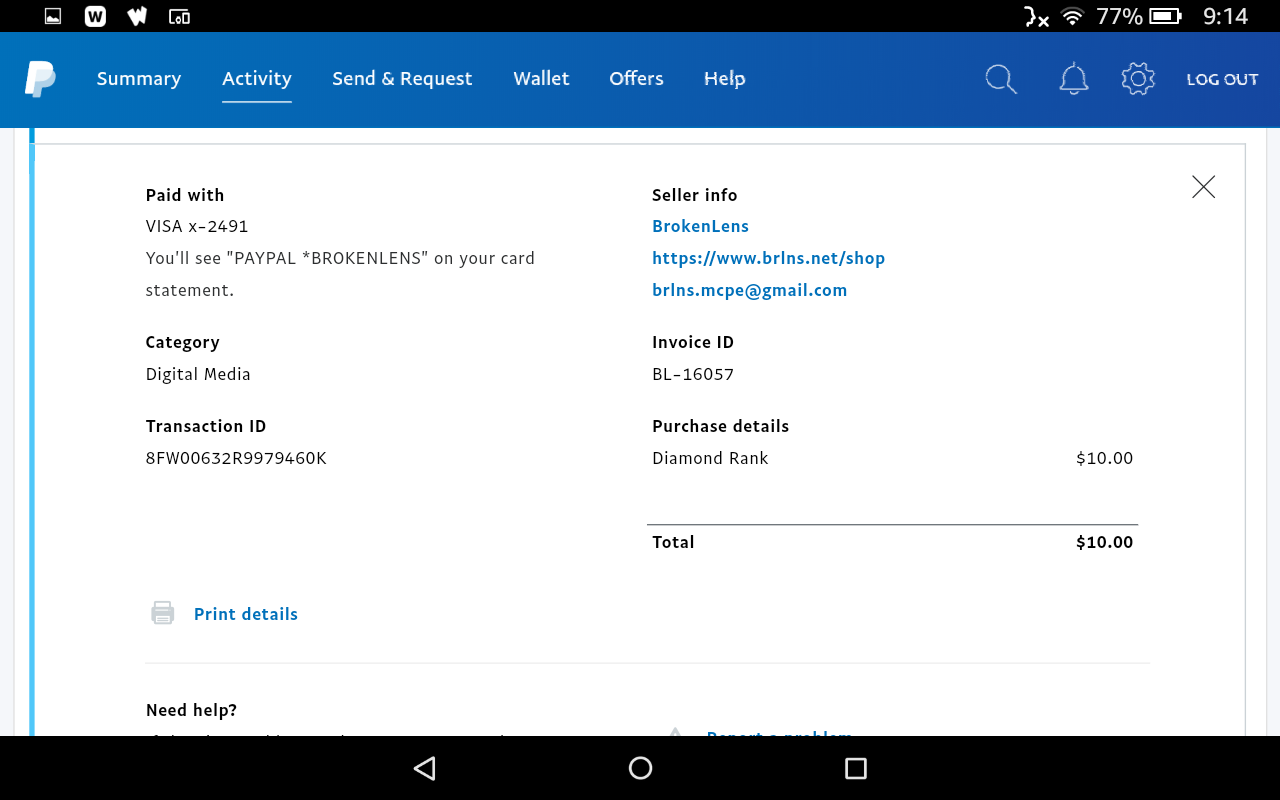Tap the Android recent apps square
The image size is (1280, 800).
click(855, 768)
